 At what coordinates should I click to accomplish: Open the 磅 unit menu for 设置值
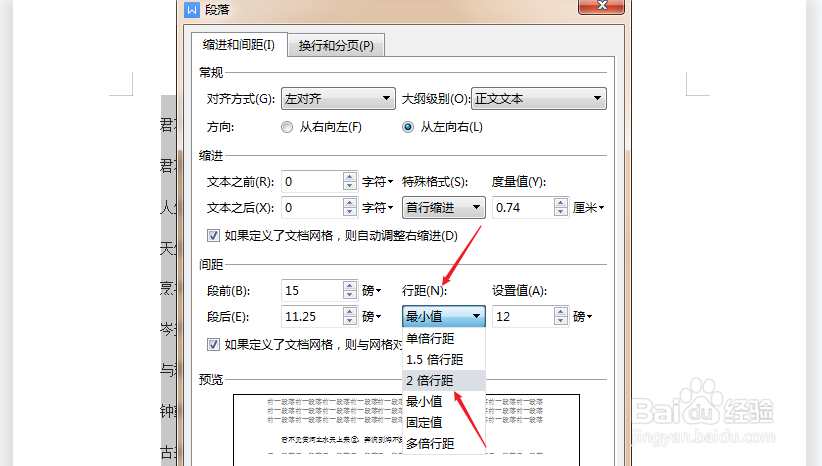583,317
